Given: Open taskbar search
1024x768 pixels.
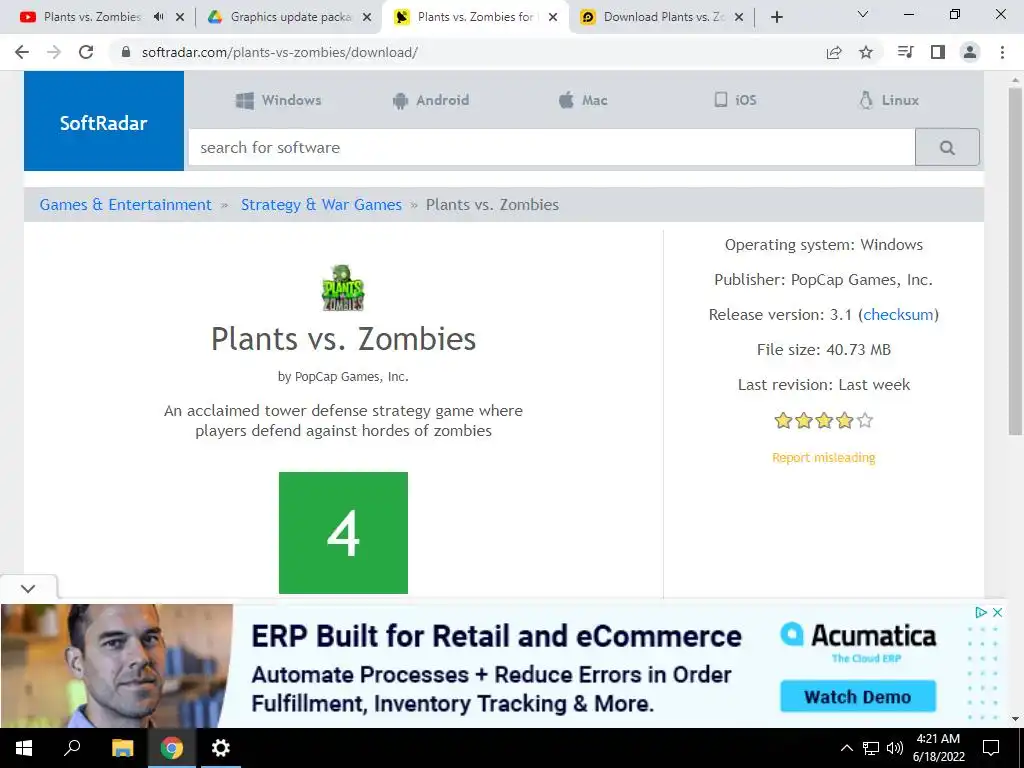Looking at the screenshot, I should point(72,748).
